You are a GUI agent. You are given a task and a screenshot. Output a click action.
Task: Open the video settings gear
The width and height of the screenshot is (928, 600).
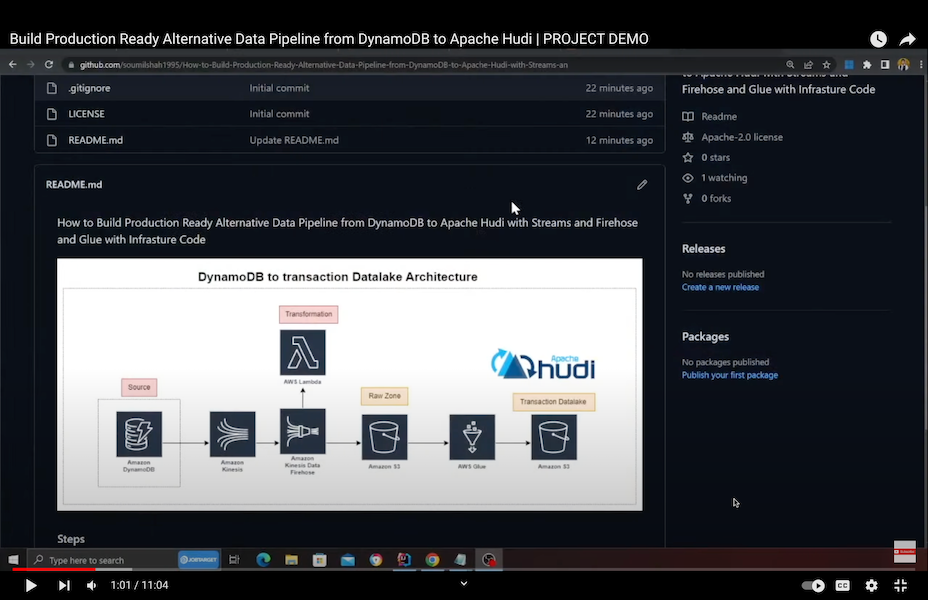tap(871, 585)
